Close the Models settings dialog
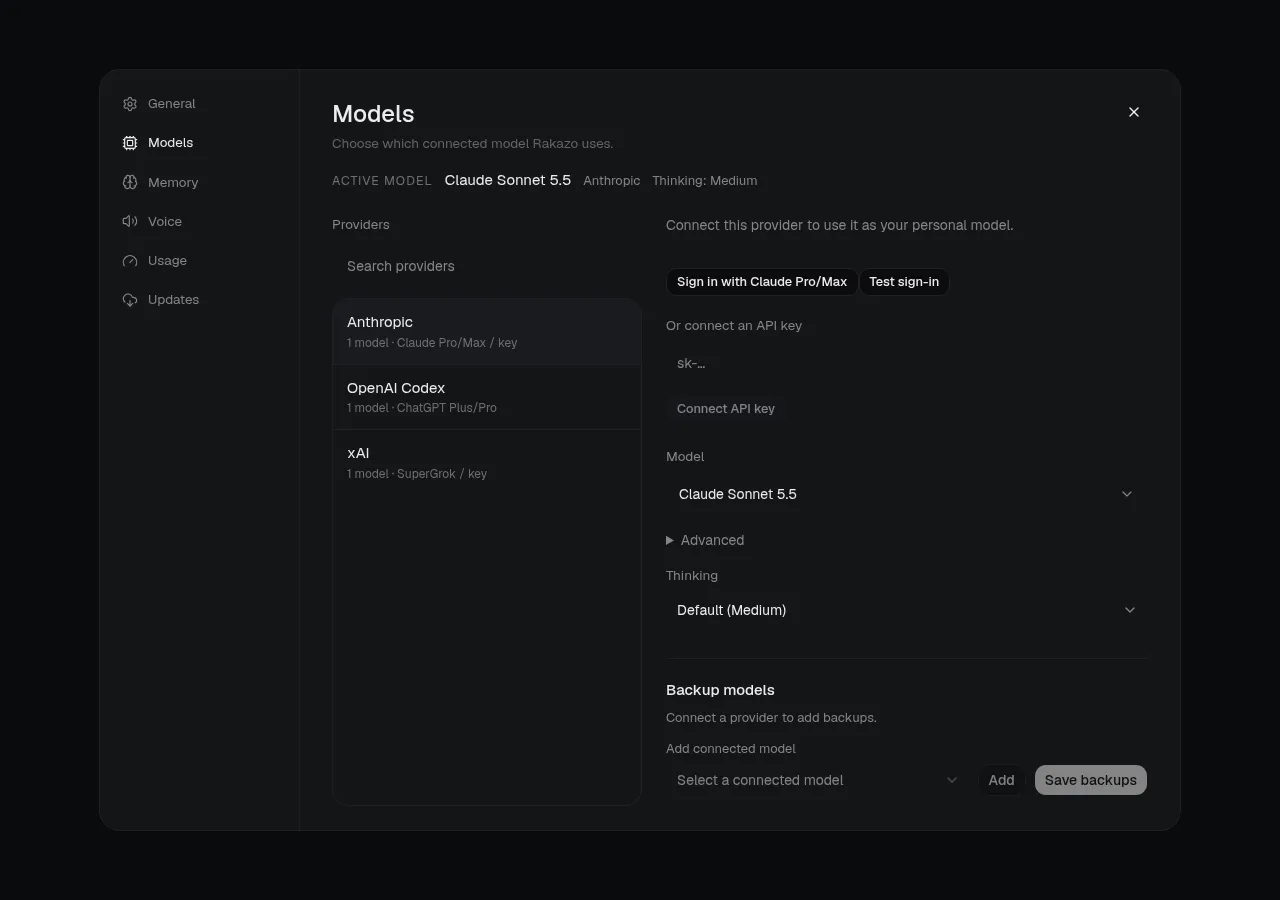 click(1134, 112)
